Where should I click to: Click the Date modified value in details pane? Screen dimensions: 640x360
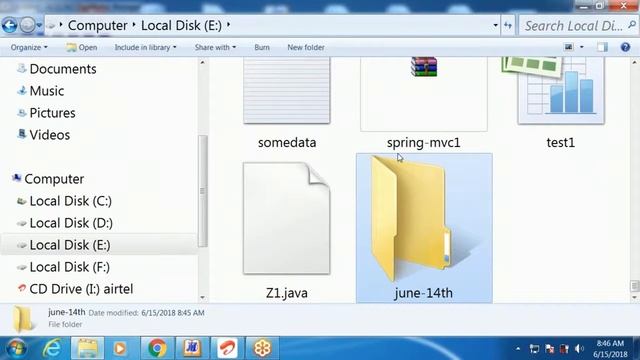[x=173, y=313]
